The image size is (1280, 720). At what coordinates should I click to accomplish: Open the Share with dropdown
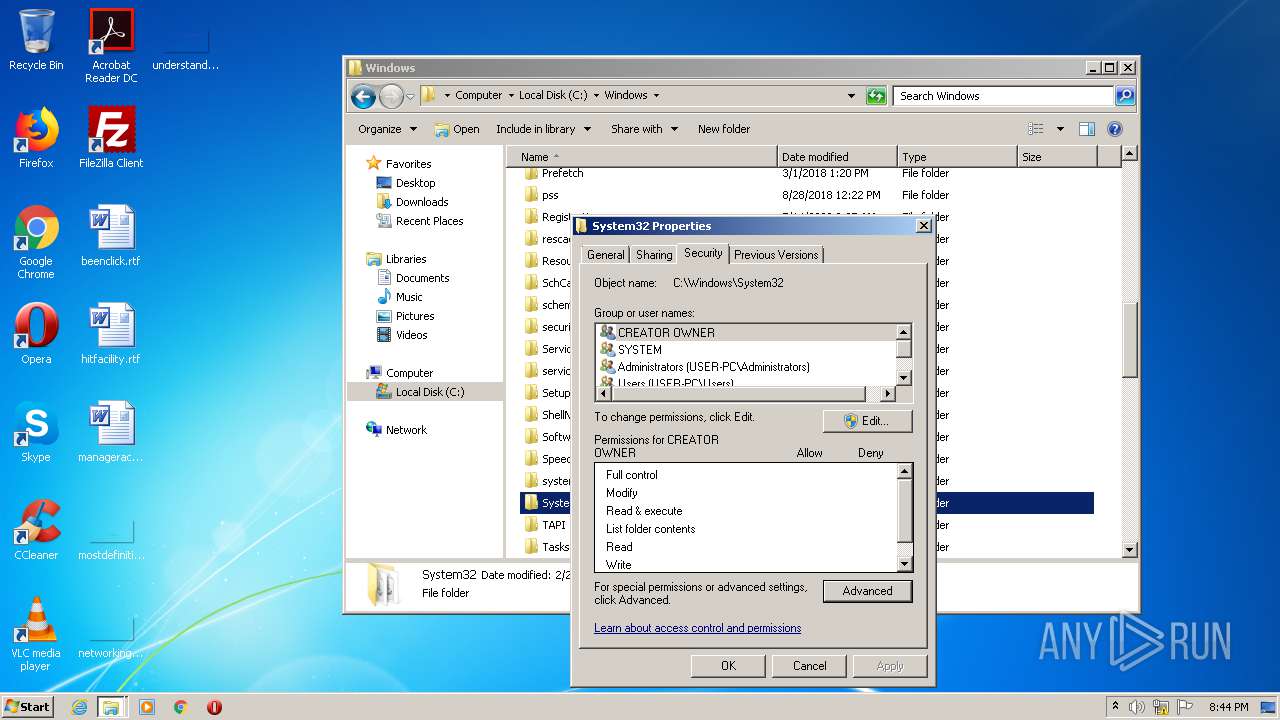click(x=644, y=129)
